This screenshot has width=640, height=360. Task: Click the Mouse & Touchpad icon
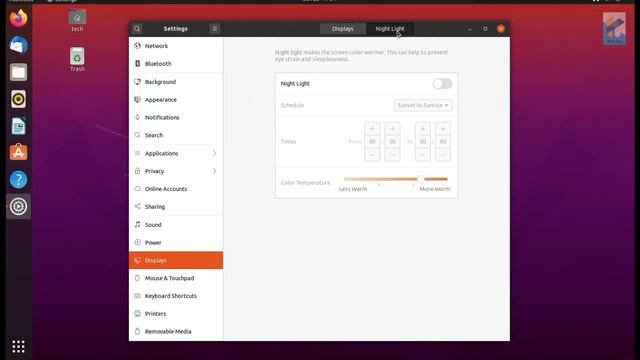(138, 278)
